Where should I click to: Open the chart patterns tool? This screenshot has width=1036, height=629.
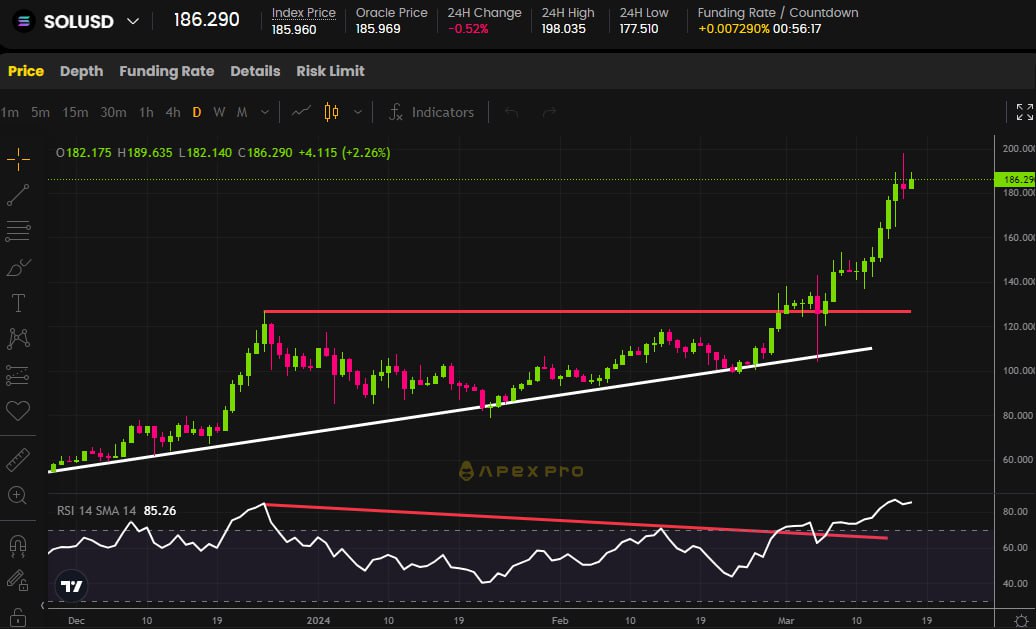pyautogui.click(x=18, y=338)
